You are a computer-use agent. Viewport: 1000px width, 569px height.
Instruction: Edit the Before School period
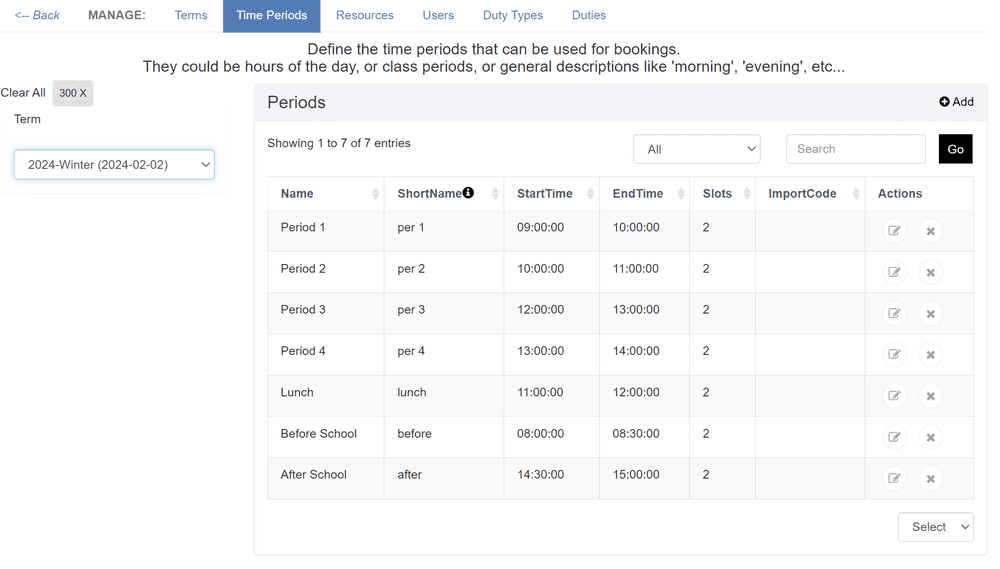pos(894,438)
